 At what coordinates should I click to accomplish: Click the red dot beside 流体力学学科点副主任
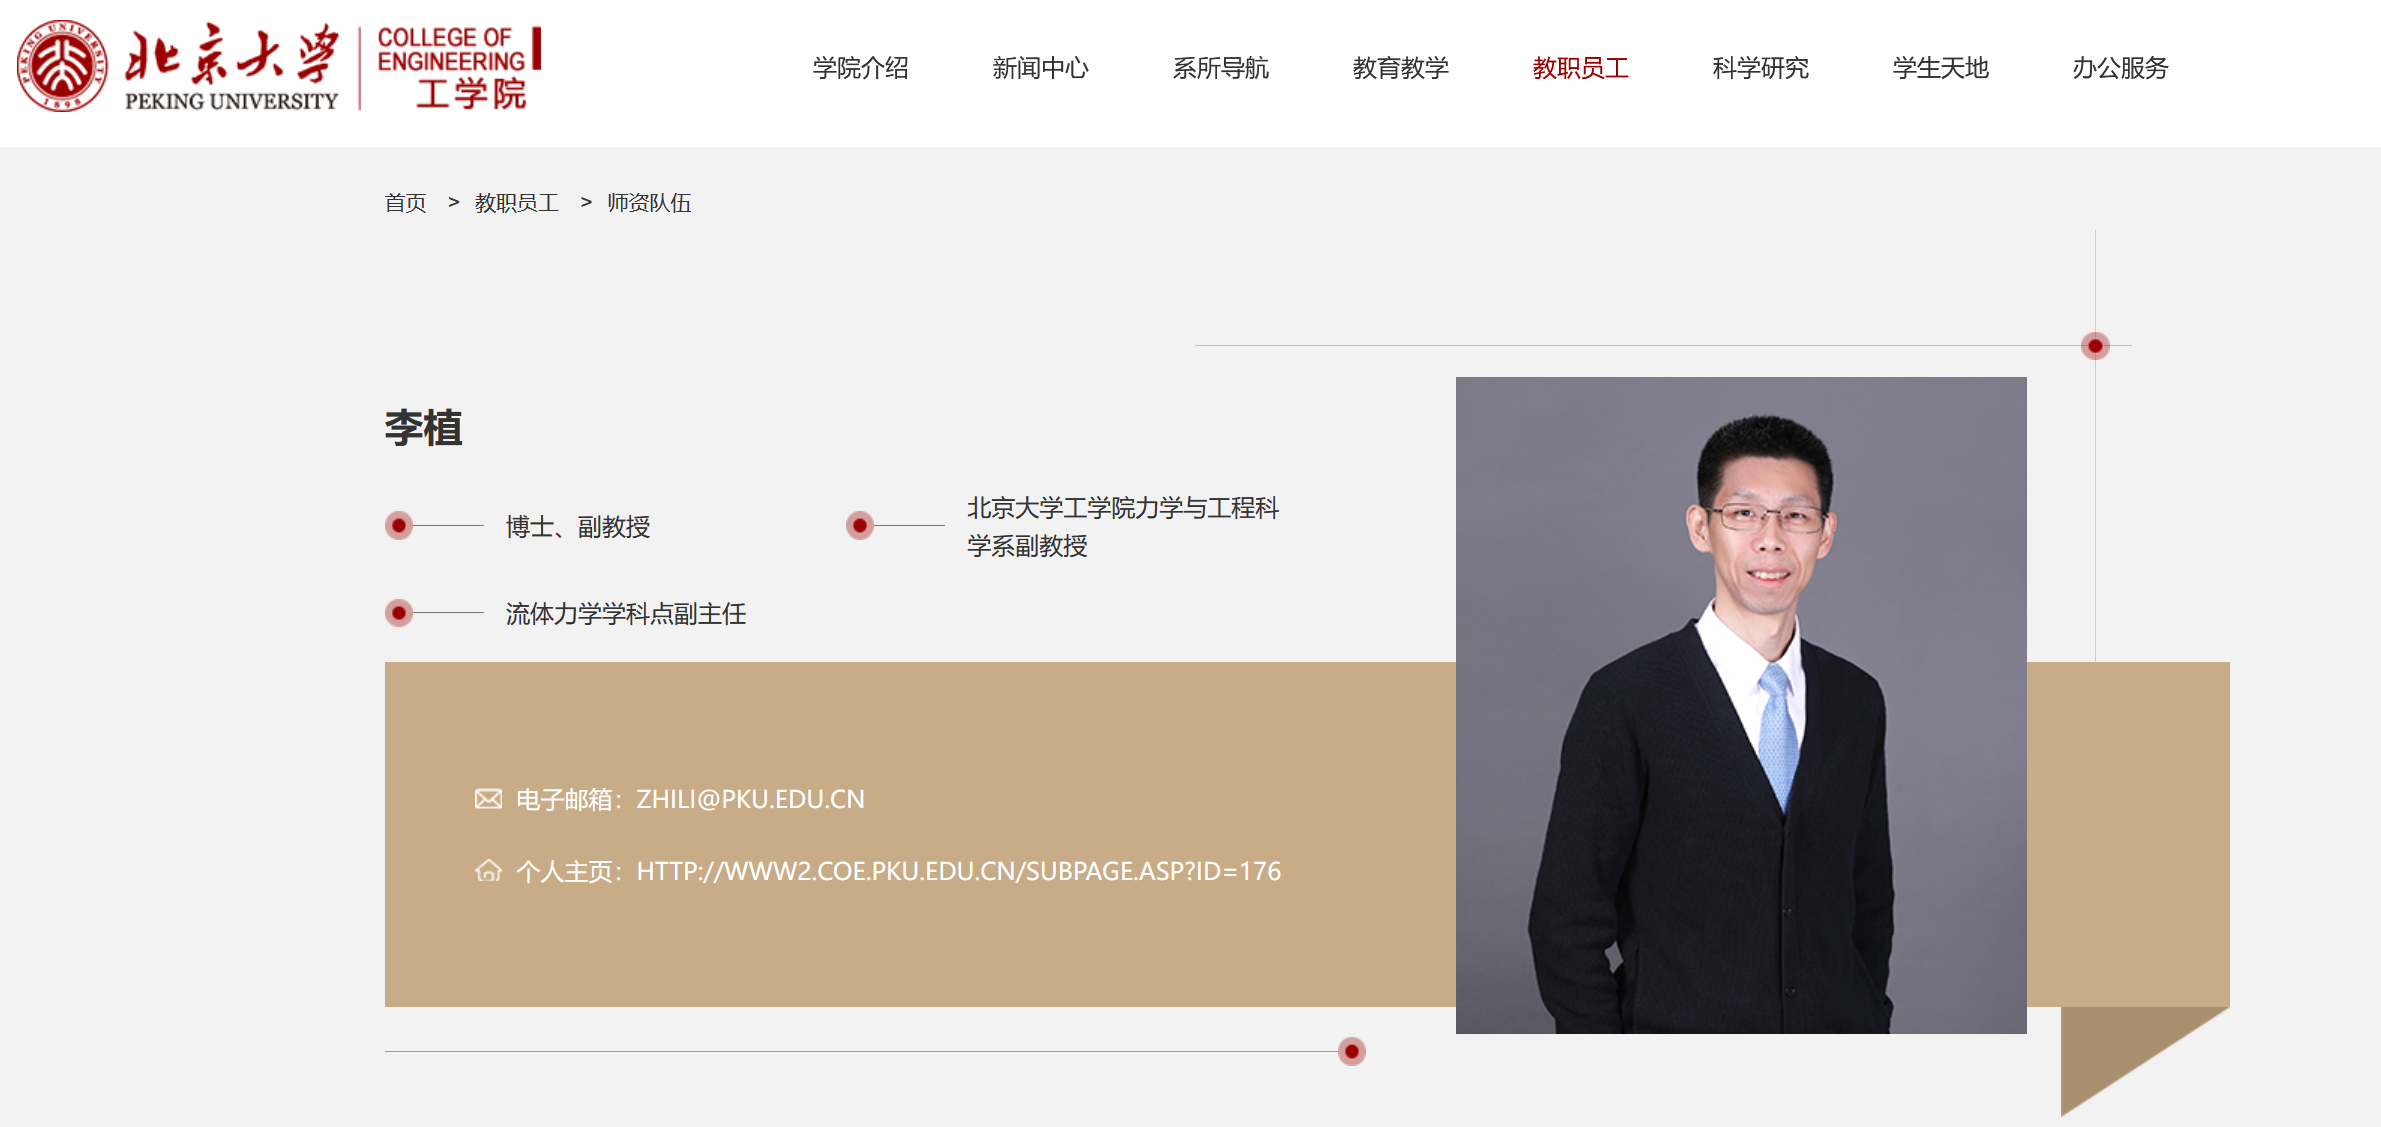(x=398, y=611)
